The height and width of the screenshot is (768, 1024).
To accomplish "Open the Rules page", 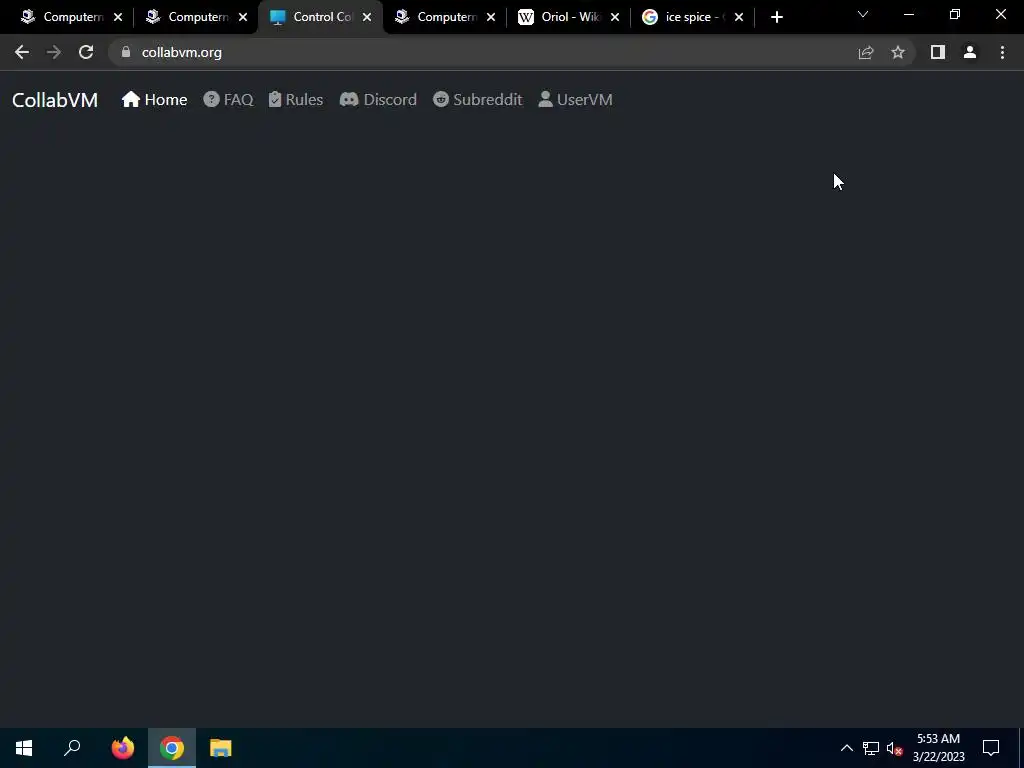I will click(296, 99).
